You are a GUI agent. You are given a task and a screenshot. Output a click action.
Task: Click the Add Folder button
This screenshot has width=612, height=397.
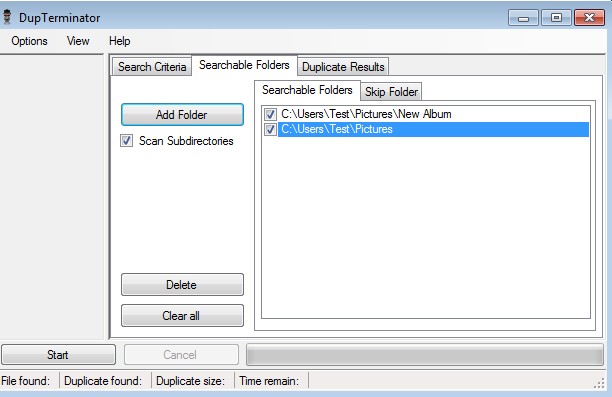click(x=182, y=115)
